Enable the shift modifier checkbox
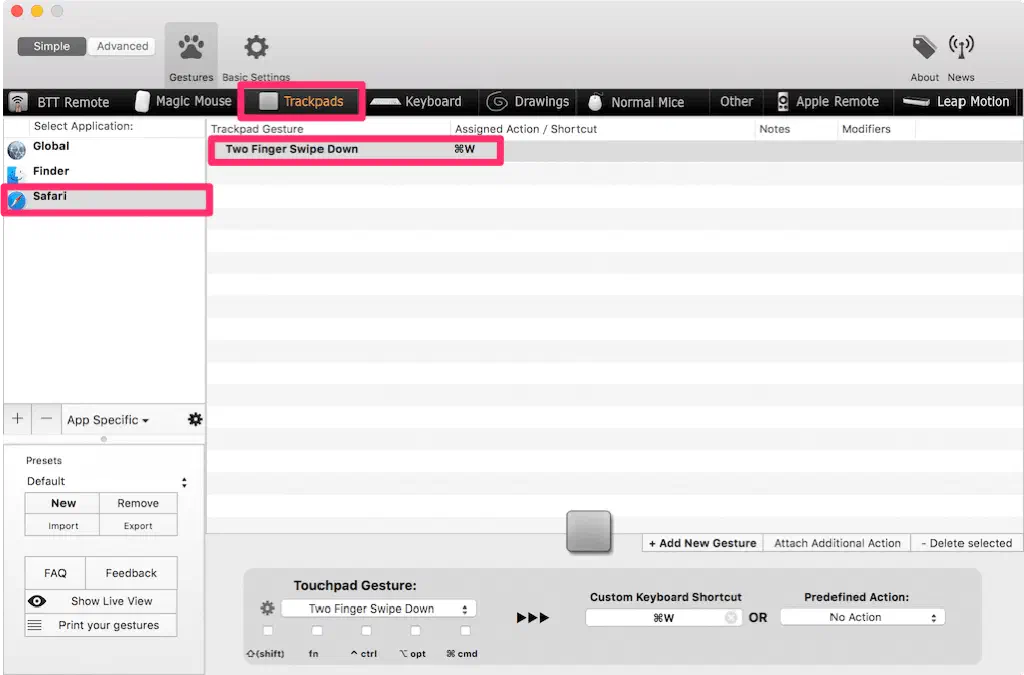Viewport: 1024px width, 675px height. click(x=267, y=631)
